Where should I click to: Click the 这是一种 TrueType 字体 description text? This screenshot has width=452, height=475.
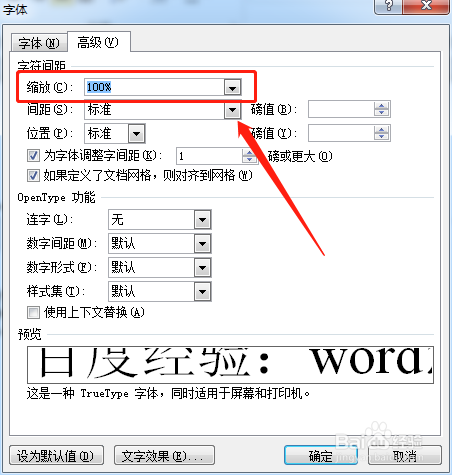[168, 394]
